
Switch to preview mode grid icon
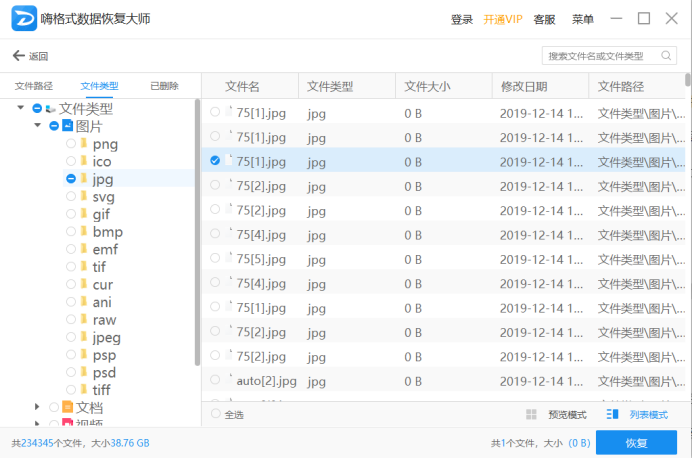(x=531, y=414)
